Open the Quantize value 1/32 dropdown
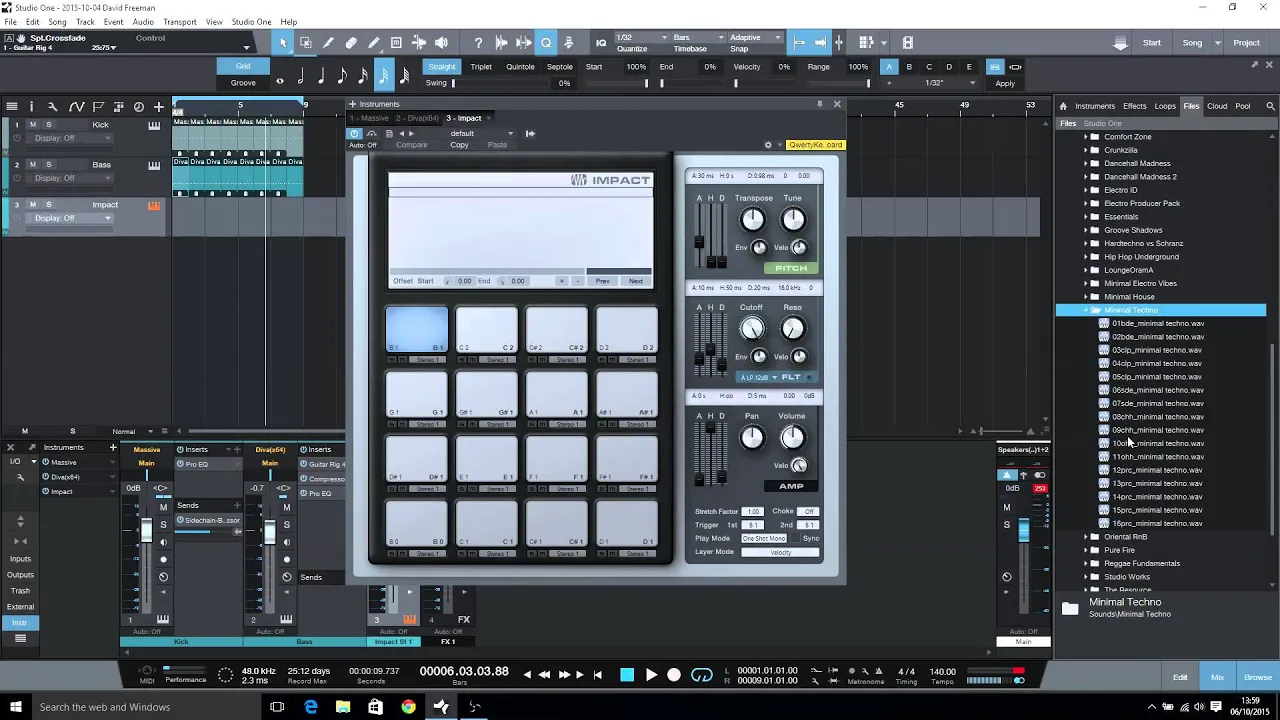The height and width of the screenshot is (720, 1280). click(642, 37)
